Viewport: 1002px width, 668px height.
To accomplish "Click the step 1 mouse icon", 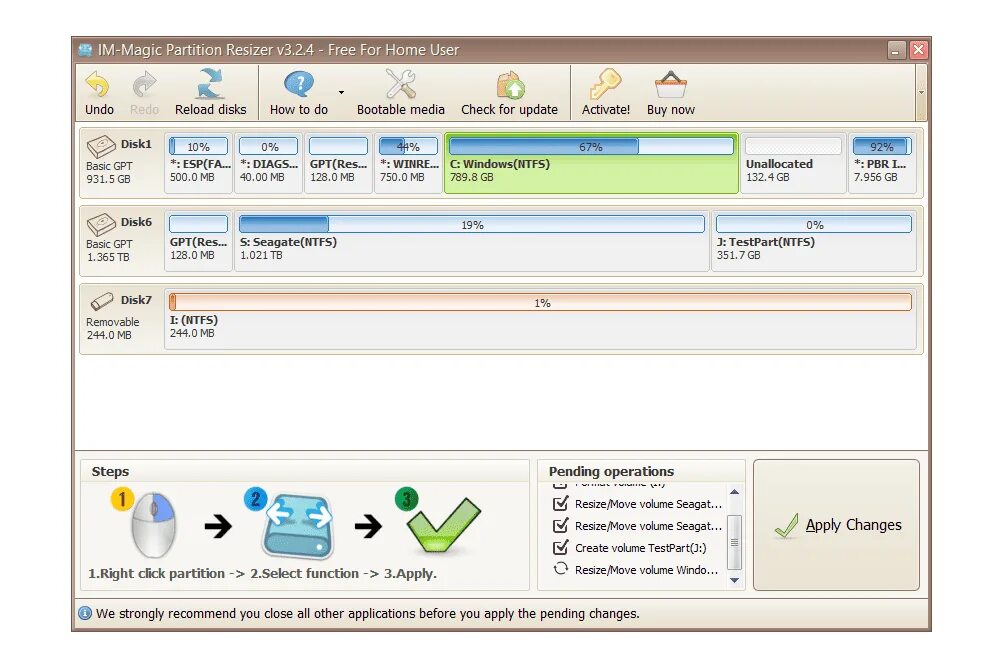I will coord(152,524).
